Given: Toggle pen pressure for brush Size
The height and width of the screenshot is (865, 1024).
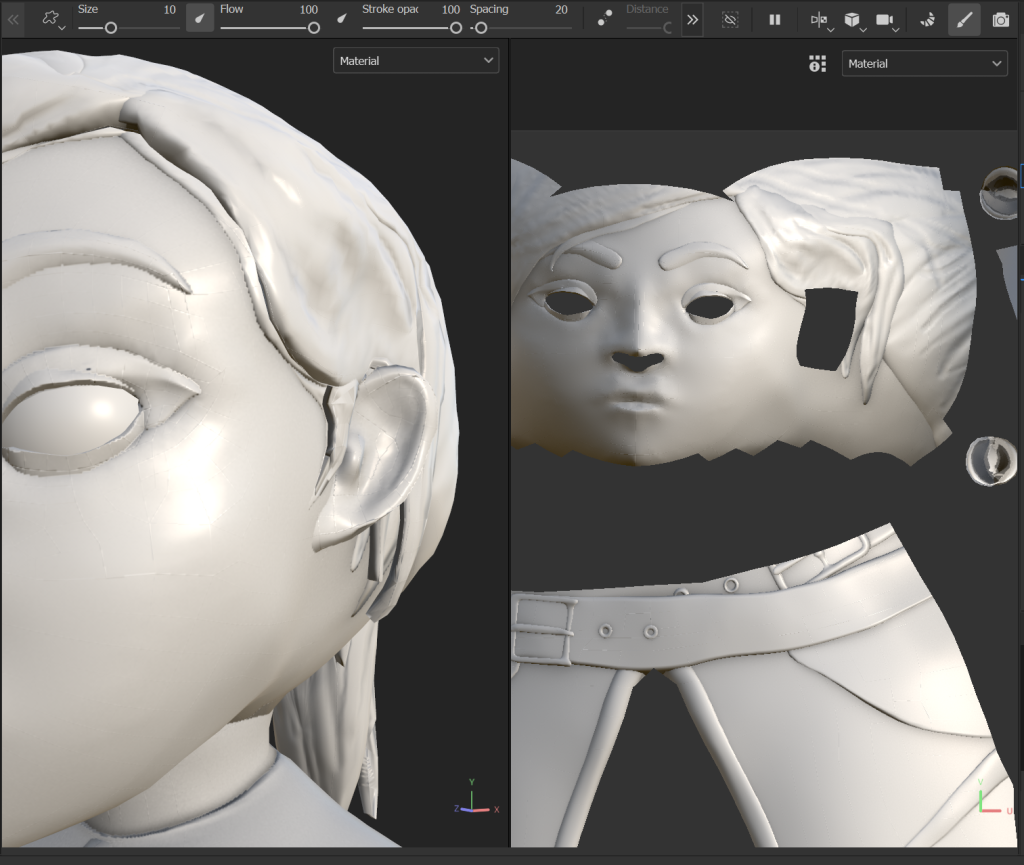Looking at the screenshot, I should tap(200, 18).
